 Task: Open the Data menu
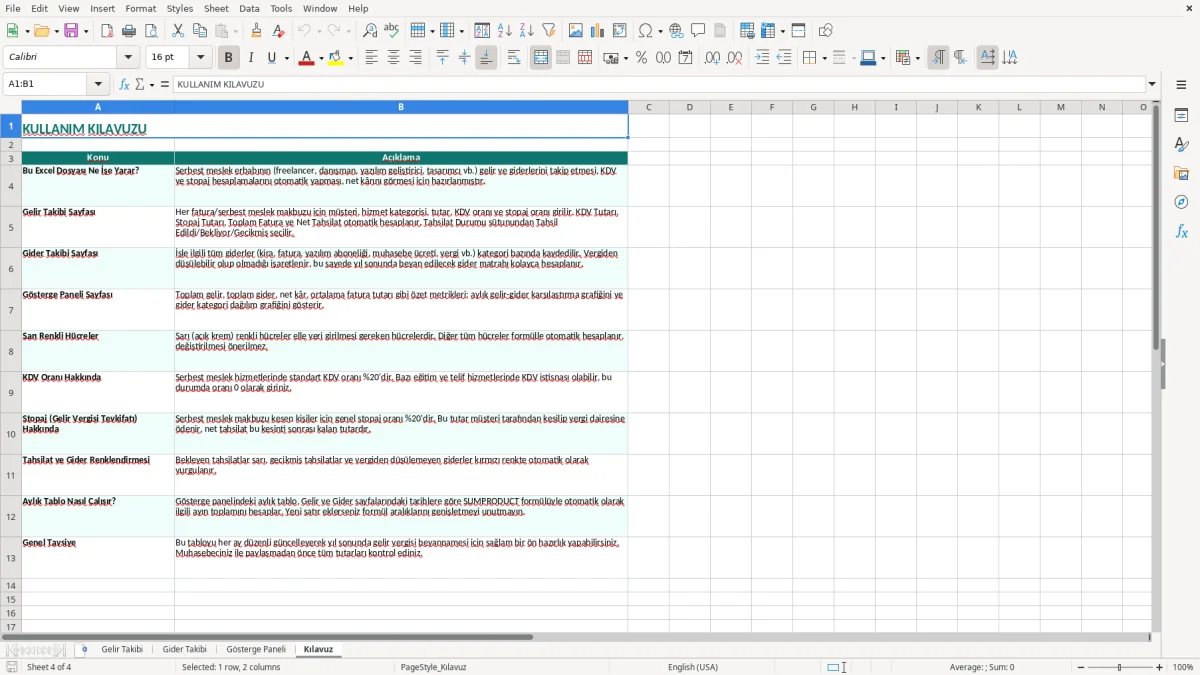click(249, 8)
